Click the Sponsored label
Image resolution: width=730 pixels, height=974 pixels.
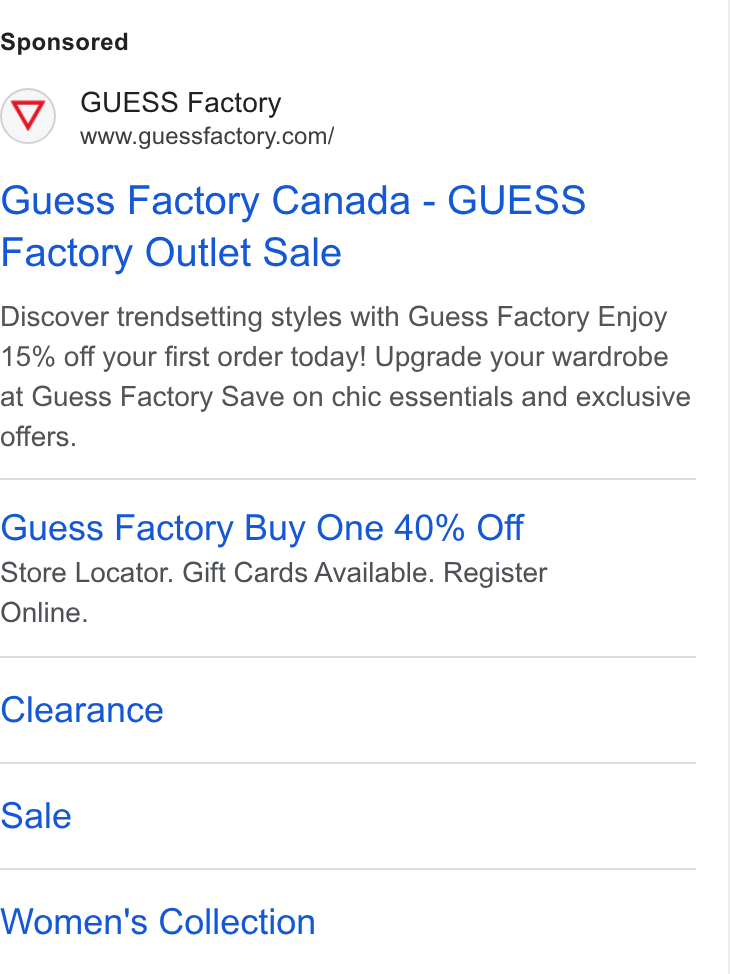pyautogui.click(x=65, y=42)
